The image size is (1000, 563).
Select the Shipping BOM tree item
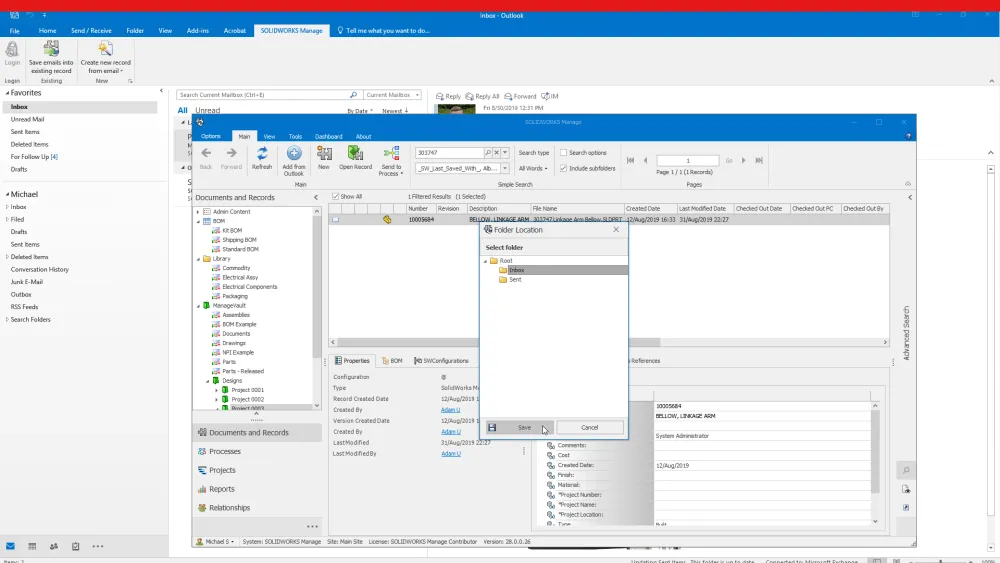(x=239, y=240)
